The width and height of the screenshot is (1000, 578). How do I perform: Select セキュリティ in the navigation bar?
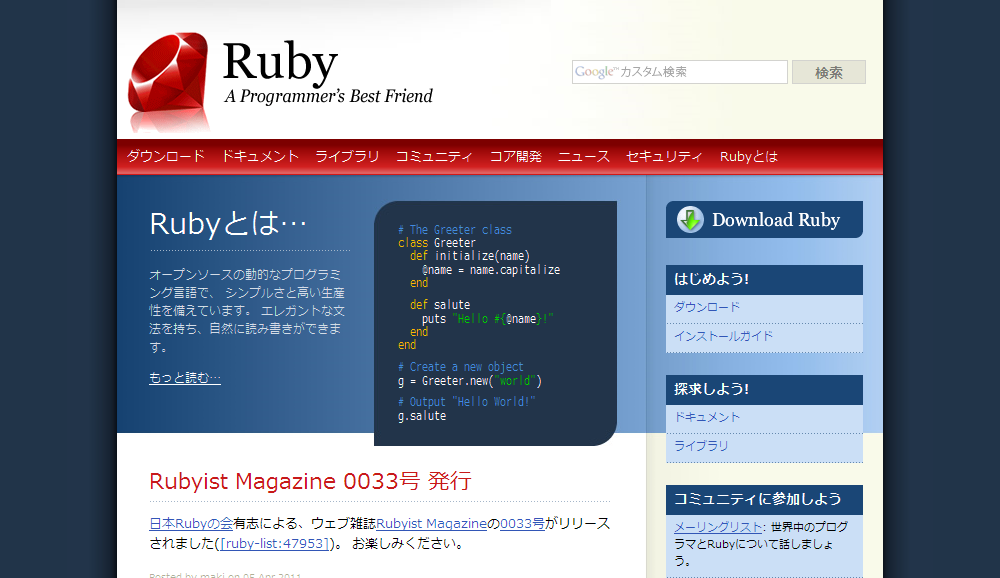pyautogui.click(x=663, y=156)
